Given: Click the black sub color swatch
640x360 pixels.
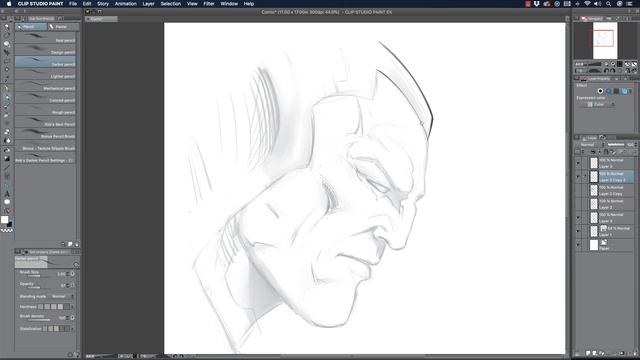Looking at the screenshot, I should coord(9,224).
